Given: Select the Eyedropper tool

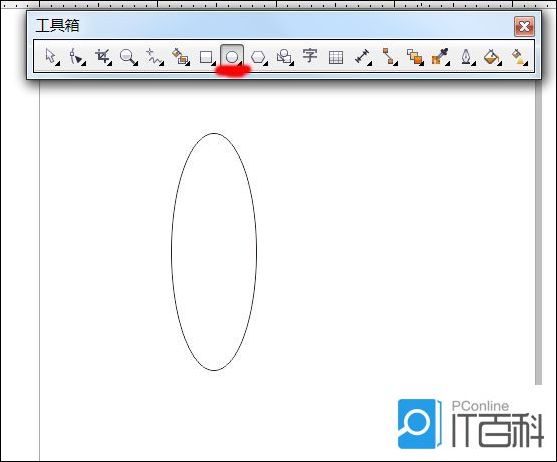Looking at the screenshot, I should click(440, 56).
